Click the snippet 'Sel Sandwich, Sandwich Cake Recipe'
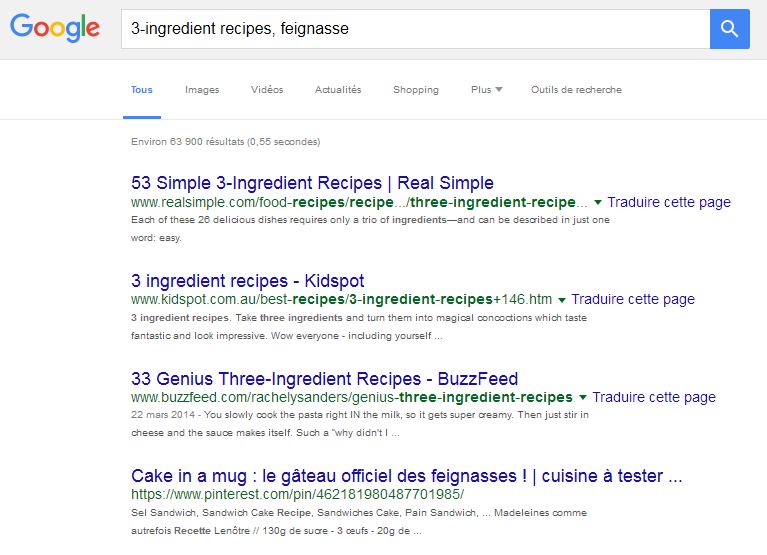The width and height of the screenshot is (767, 555). pos(359,522)
